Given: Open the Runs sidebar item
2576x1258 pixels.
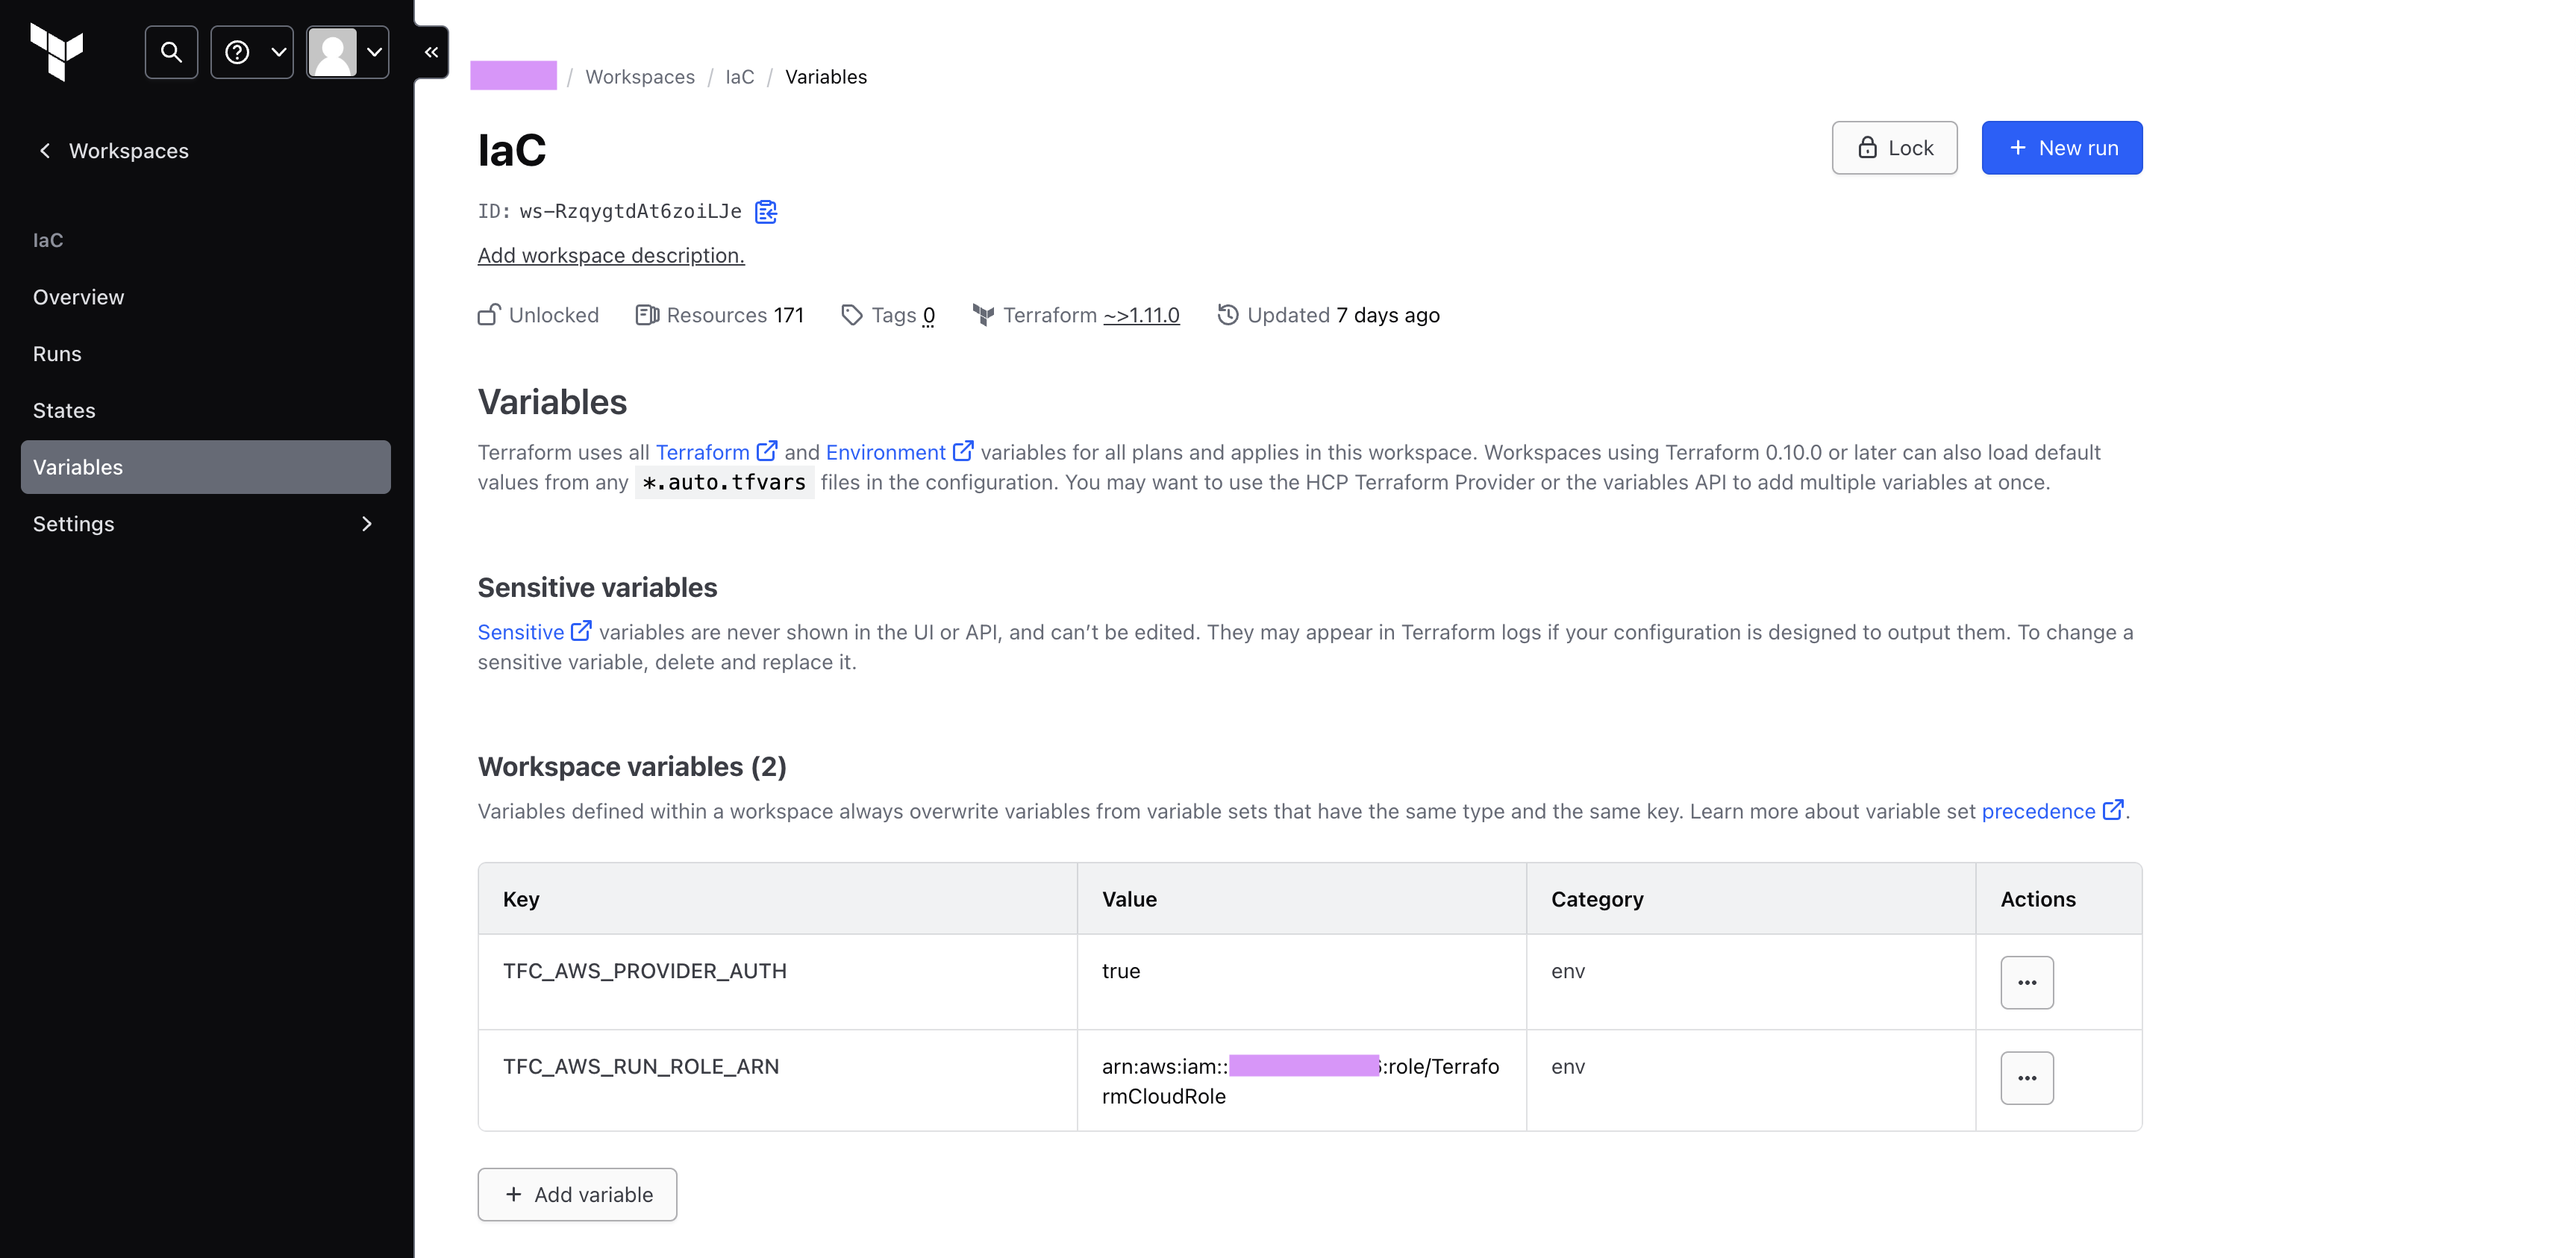Looking at the screenshot, I should coord(206,354).
